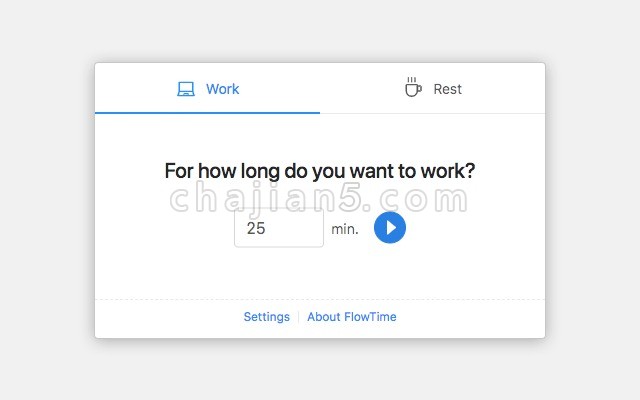Start the timer with the blue play button

pyautogui.click(x=390, y=228)
